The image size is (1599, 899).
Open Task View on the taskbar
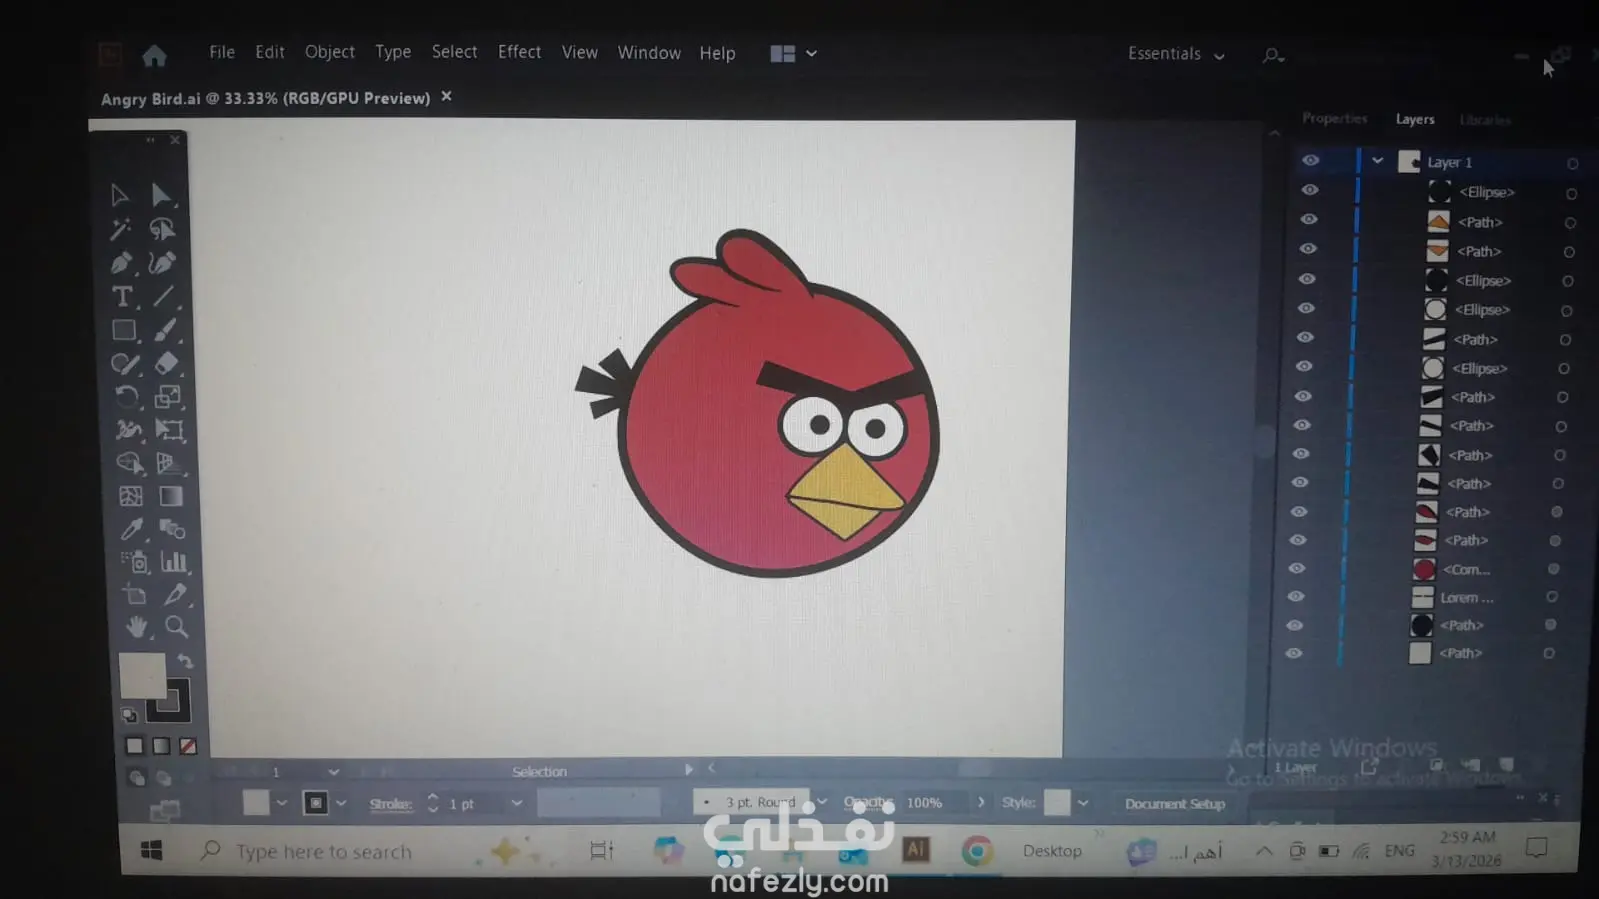click(x=601, y=851)
